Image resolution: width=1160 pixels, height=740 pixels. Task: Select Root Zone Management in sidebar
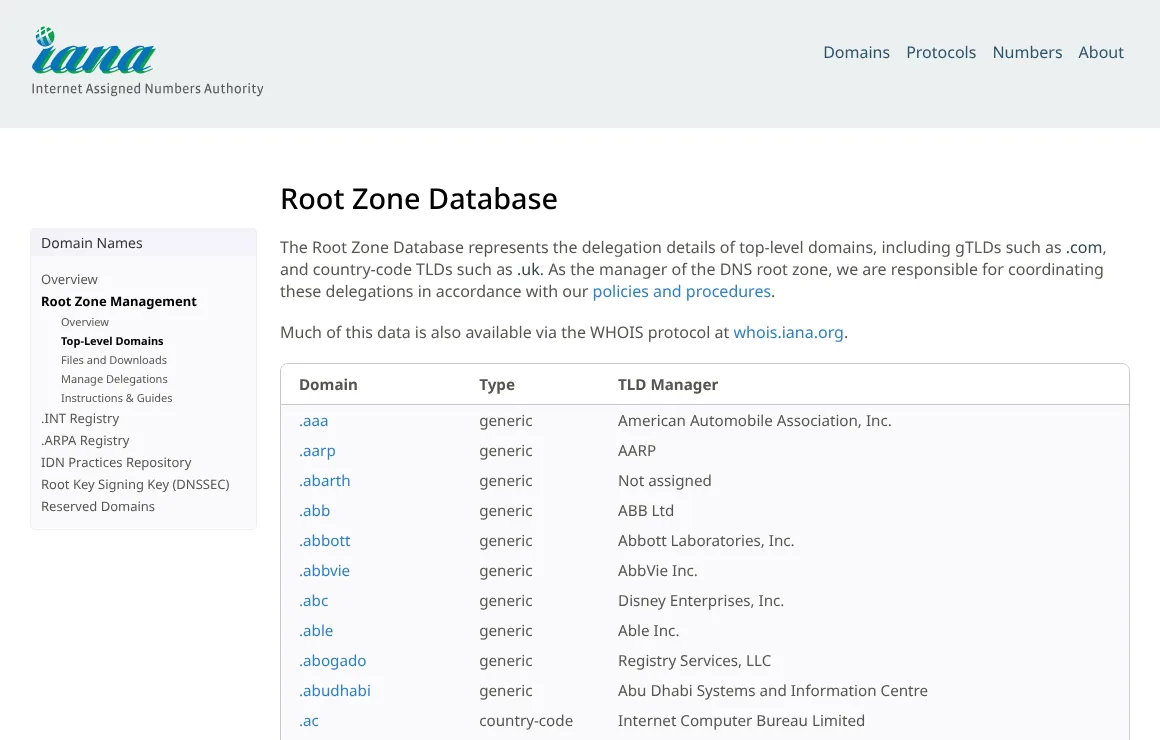tap(118, 302)
